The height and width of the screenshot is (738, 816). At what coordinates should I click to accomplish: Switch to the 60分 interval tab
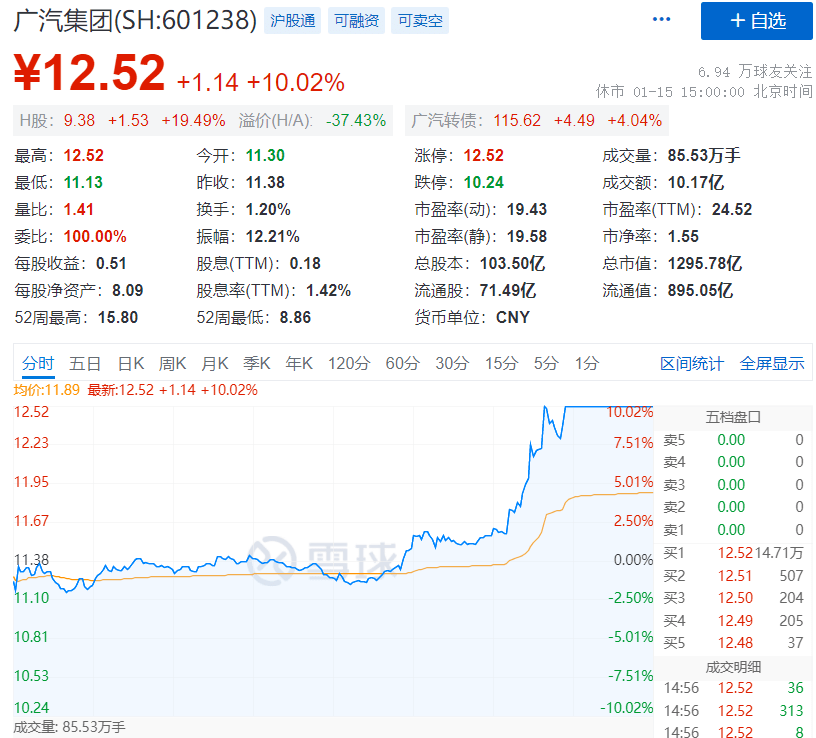401,364
